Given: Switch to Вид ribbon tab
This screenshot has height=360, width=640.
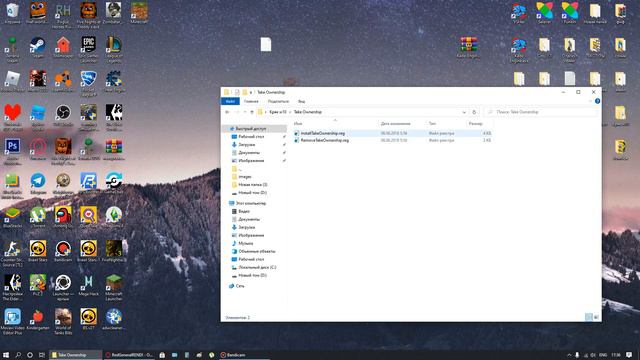Looking at the screenshot, I should pyautogui.click(x=301, y=101).
